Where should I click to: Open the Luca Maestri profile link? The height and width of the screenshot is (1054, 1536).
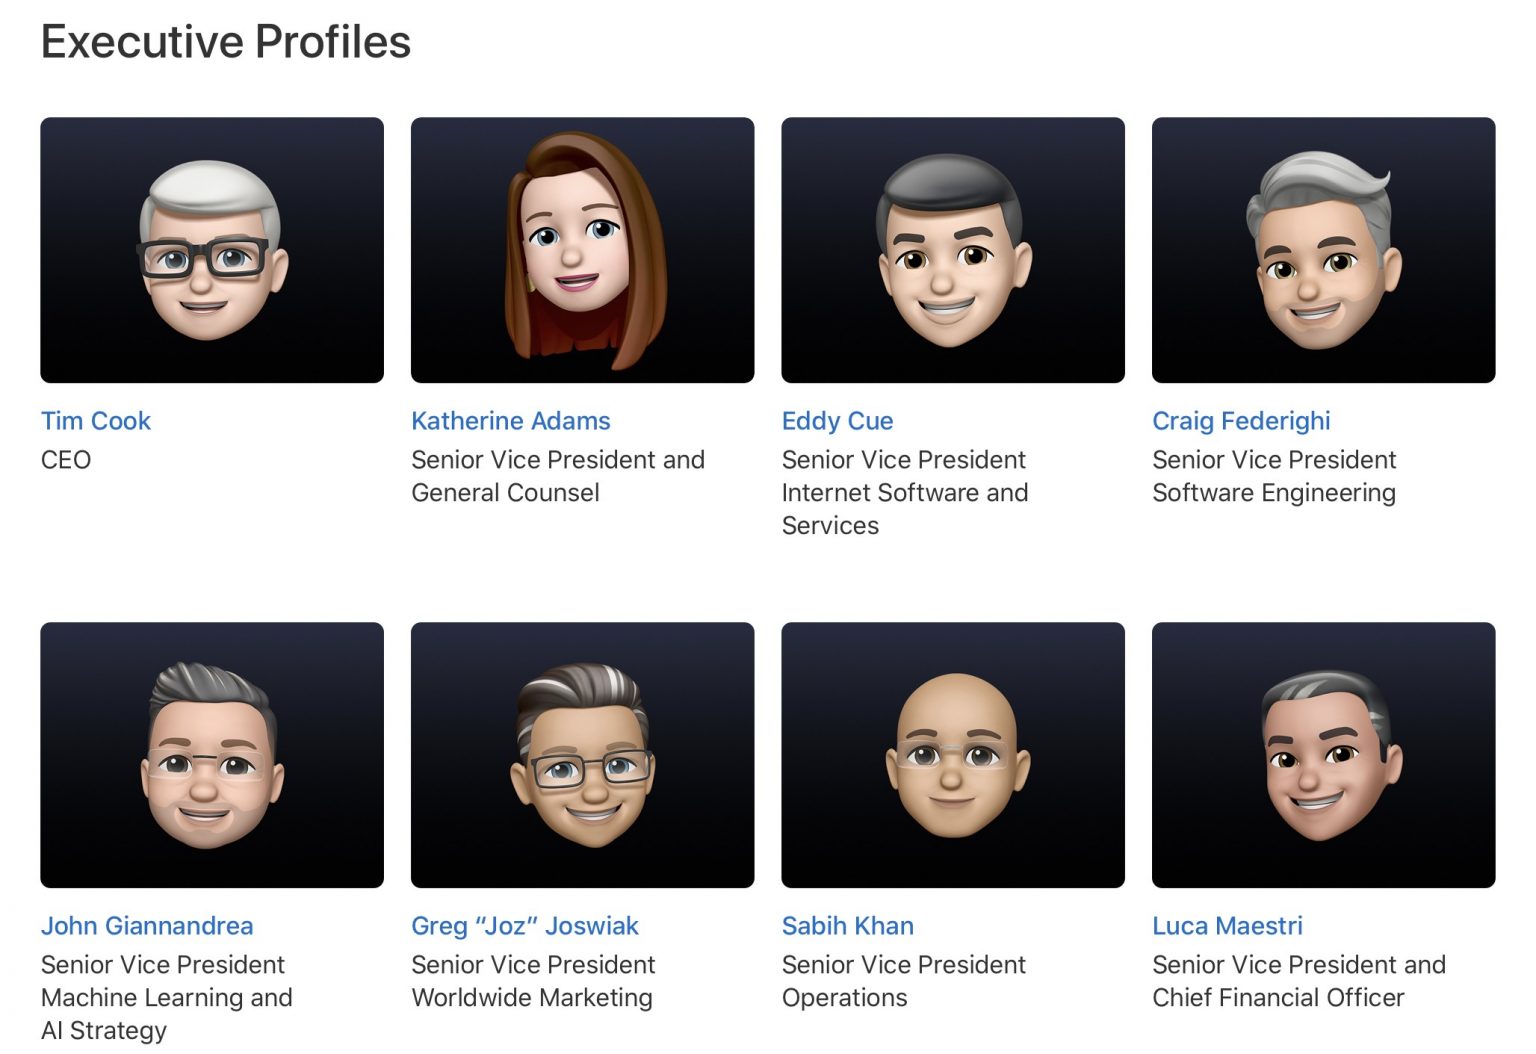[1227, 926]
